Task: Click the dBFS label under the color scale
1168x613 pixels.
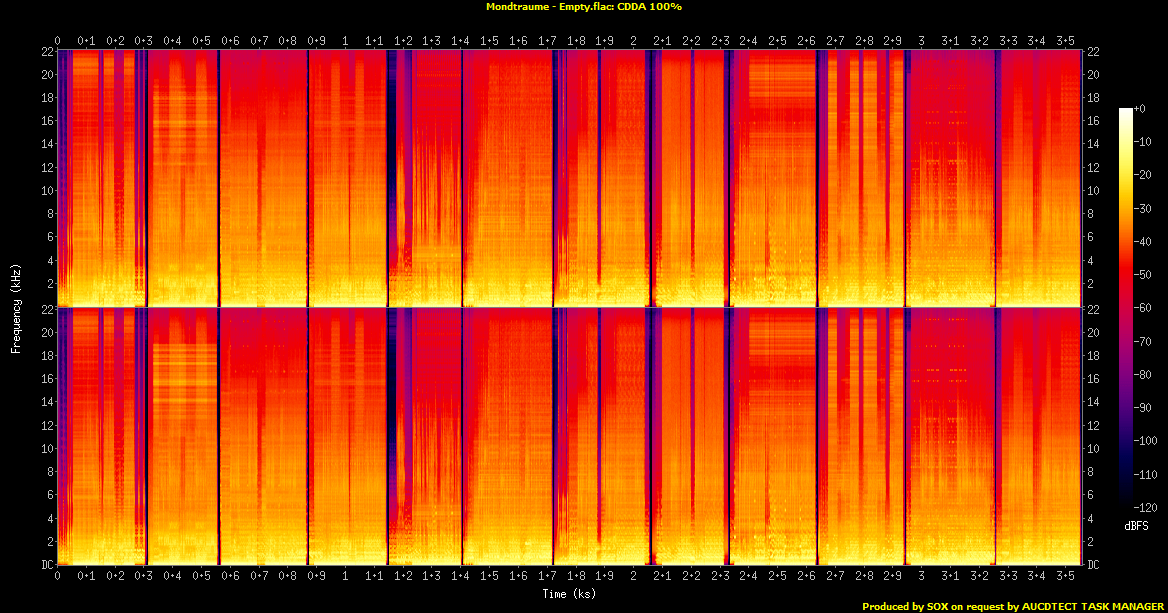Action: coord(1136,525)
